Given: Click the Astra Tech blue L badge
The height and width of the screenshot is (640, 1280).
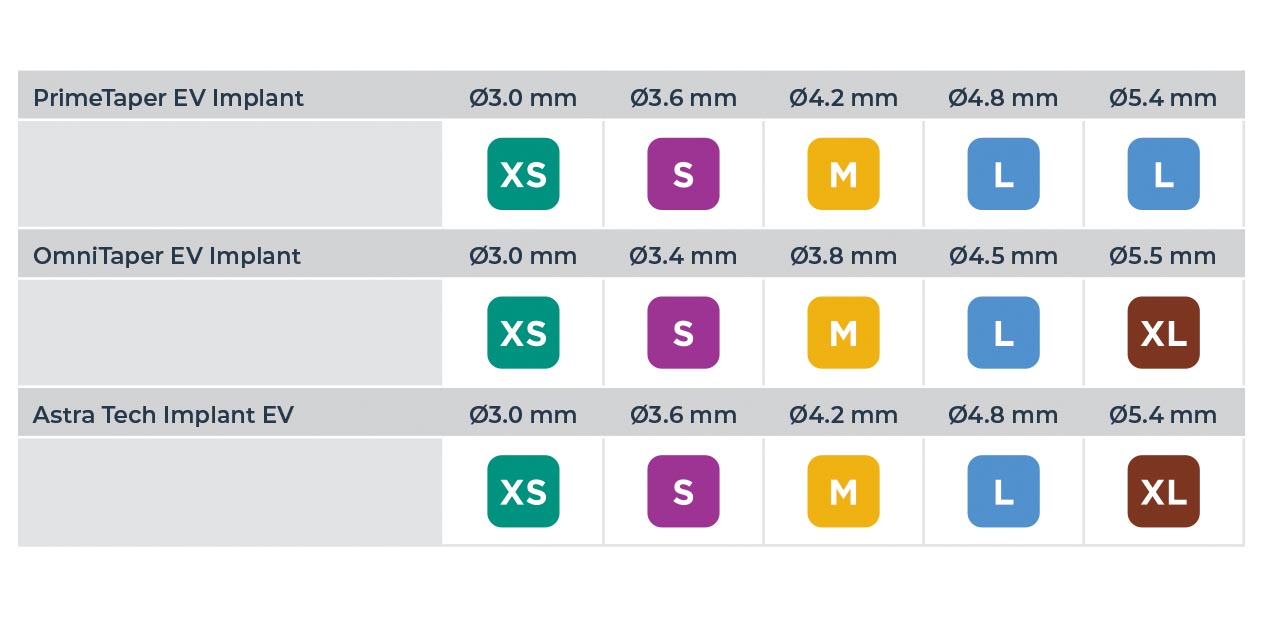Looking at the screenshot, I should (x=1003, y=491).
